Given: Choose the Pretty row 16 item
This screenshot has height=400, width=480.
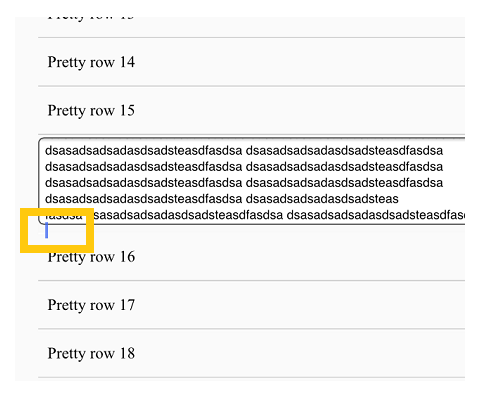Looking at the screenshot, I should point(251,257).
